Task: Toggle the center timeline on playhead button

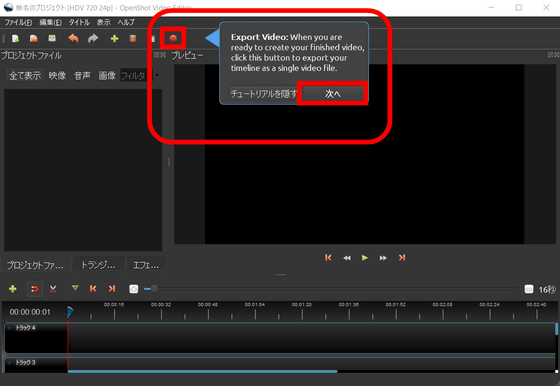Action: pos(134,289)
